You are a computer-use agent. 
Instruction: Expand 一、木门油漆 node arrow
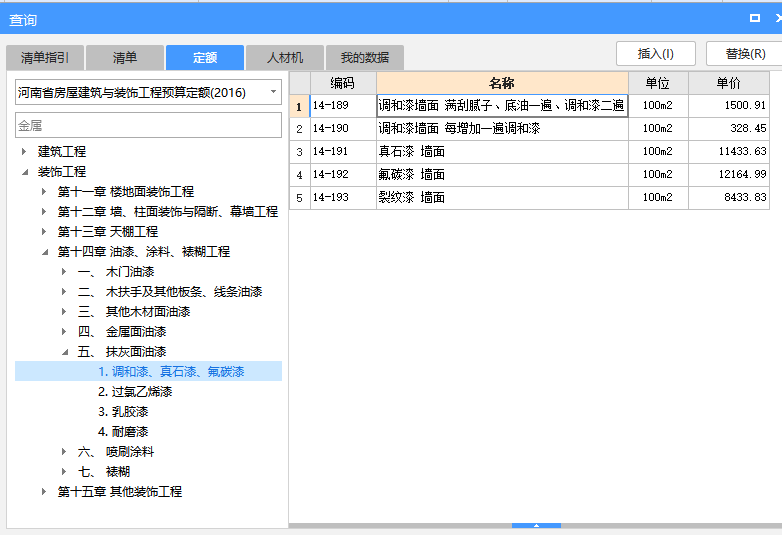point(63,272)
